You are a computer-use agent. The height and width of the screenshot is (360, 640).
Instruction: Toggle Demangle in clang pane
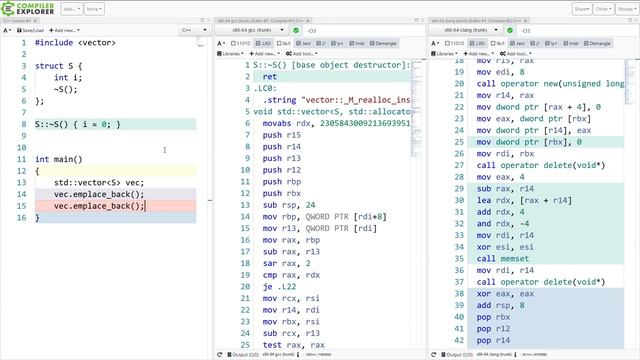[x=597, y=43]
